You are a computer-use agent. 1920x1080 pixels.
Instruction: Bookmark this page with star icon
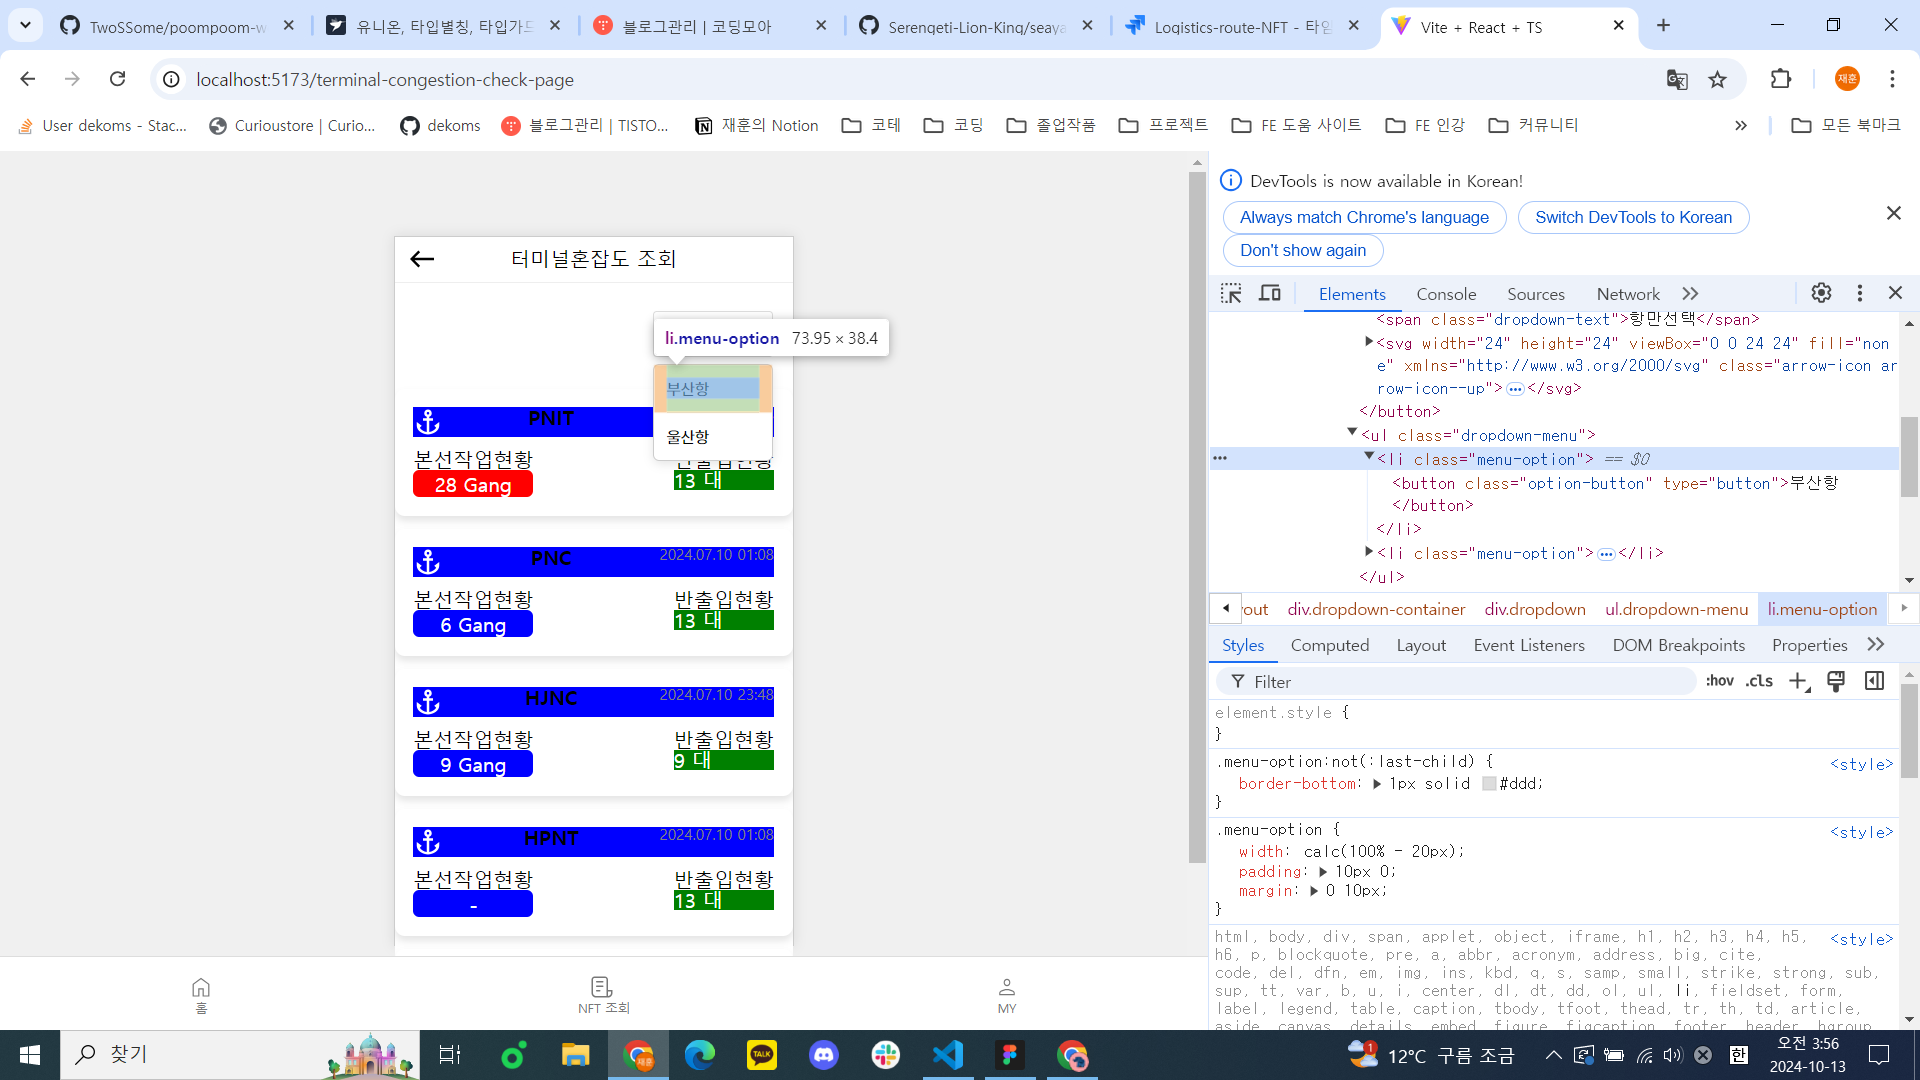1717,80
